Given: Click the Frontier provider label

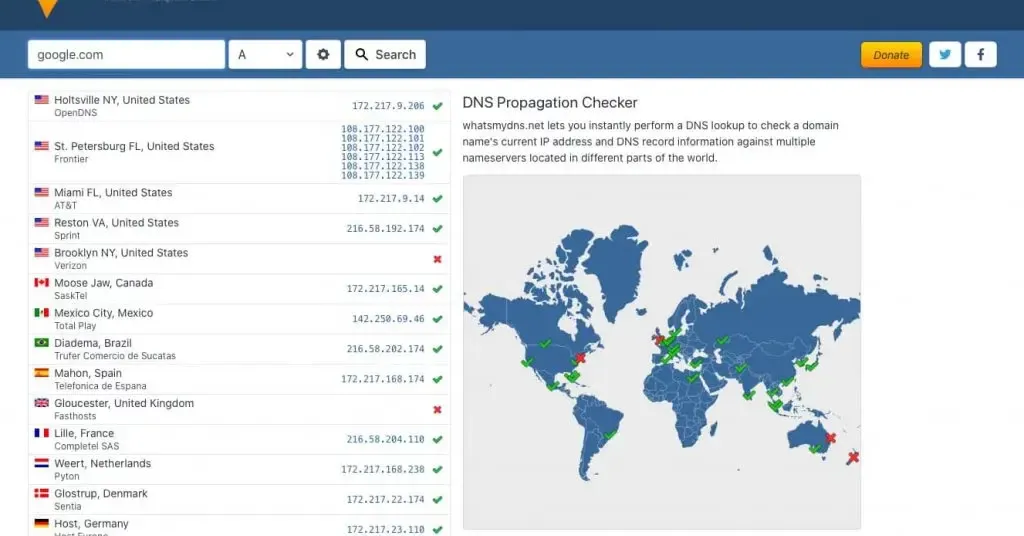Looking at the screenshot, I should (x=71, y=159).
